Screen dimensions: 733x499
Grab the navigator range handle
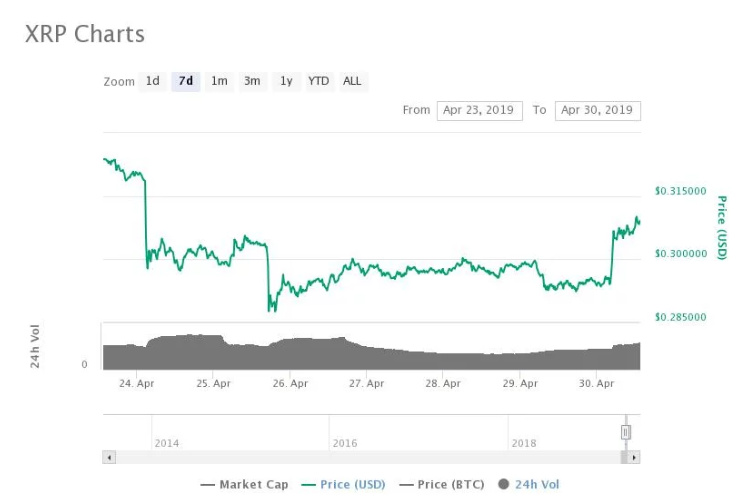coord(626,432)
